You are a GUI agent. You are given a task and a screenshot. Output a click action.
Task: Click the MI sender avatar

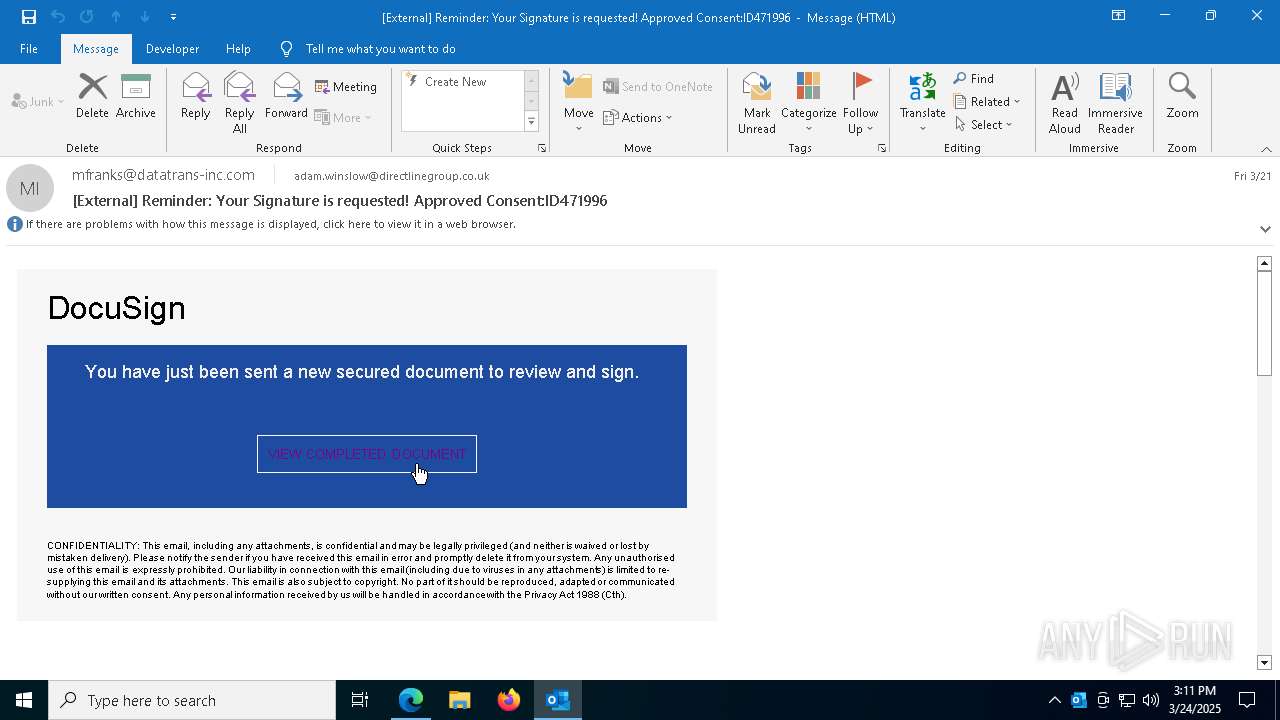[x=30, y=188]
